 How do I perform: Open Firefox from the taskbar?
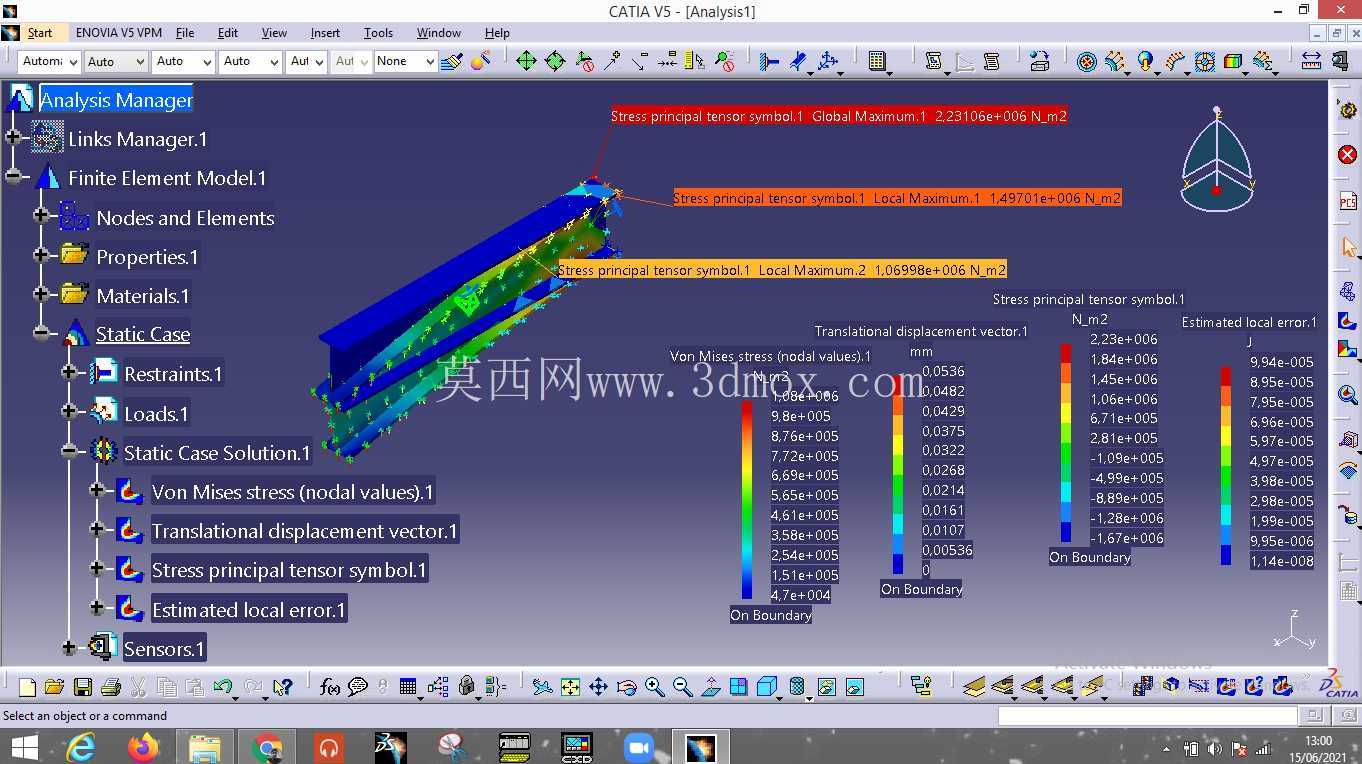[x=144, y=747]
